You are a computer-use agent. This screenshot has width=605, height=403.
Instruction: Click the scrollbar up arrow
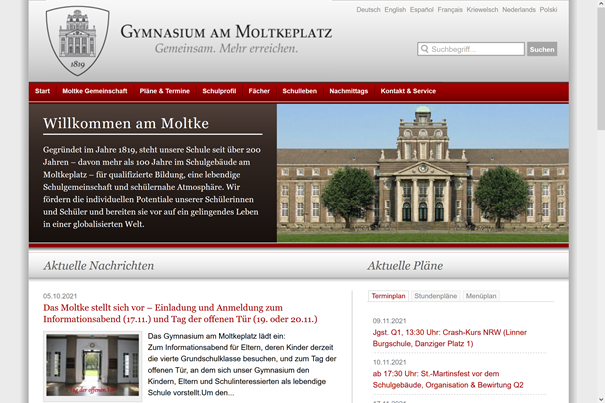(x=601, y=3)
